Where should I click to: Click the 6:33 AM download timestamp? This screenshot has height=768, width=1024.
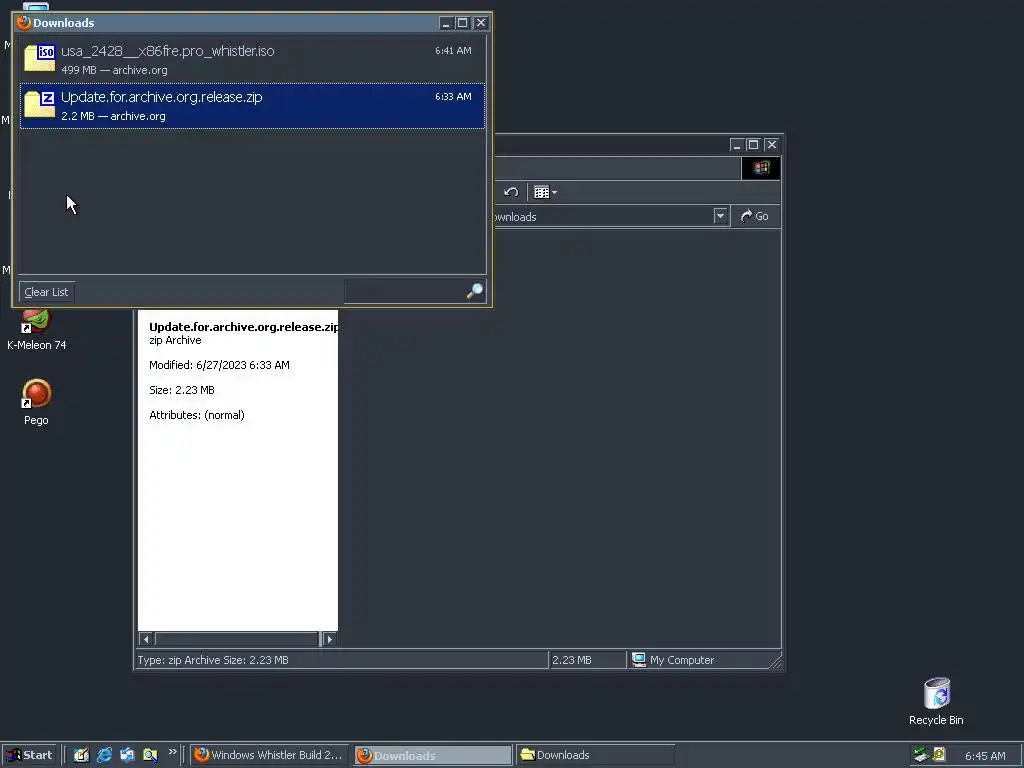pyautogui.click(x=453, y=96)
